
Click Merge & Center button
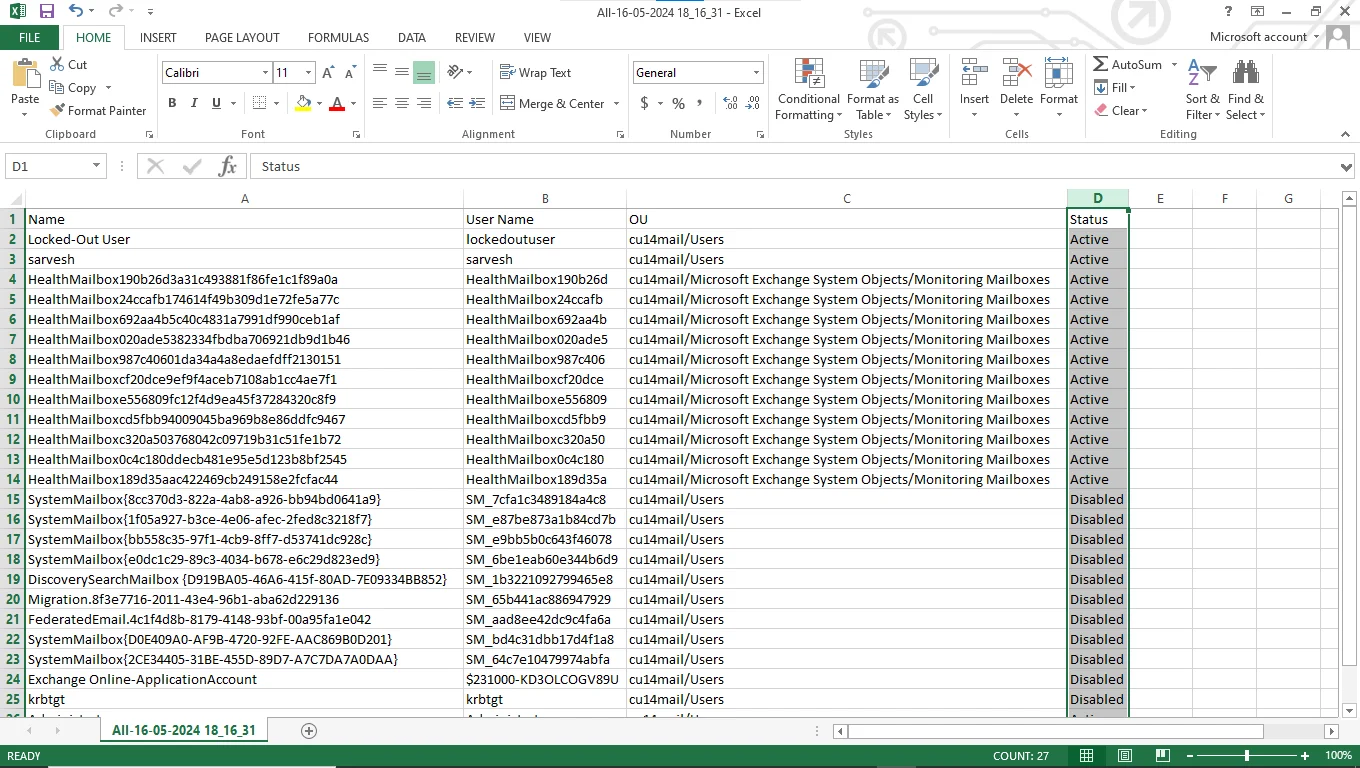click(x=553, y=103)
